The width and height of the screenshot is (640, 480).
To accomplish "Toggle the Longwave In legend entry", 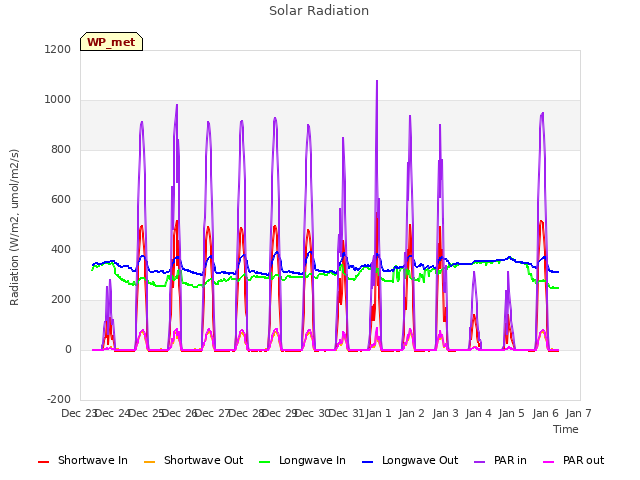I will click(x=302, y=460).
